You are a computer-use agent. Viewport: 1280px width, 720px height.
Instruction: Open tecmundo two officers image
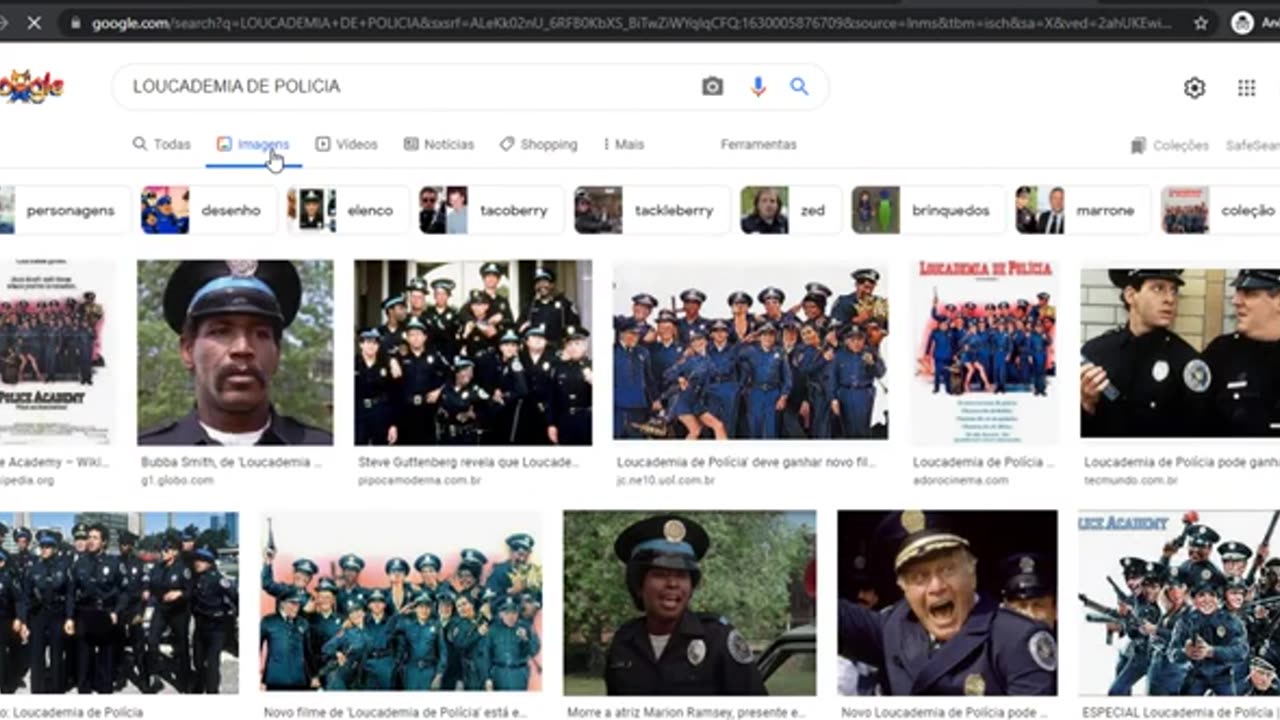(x=1180, y=352)
